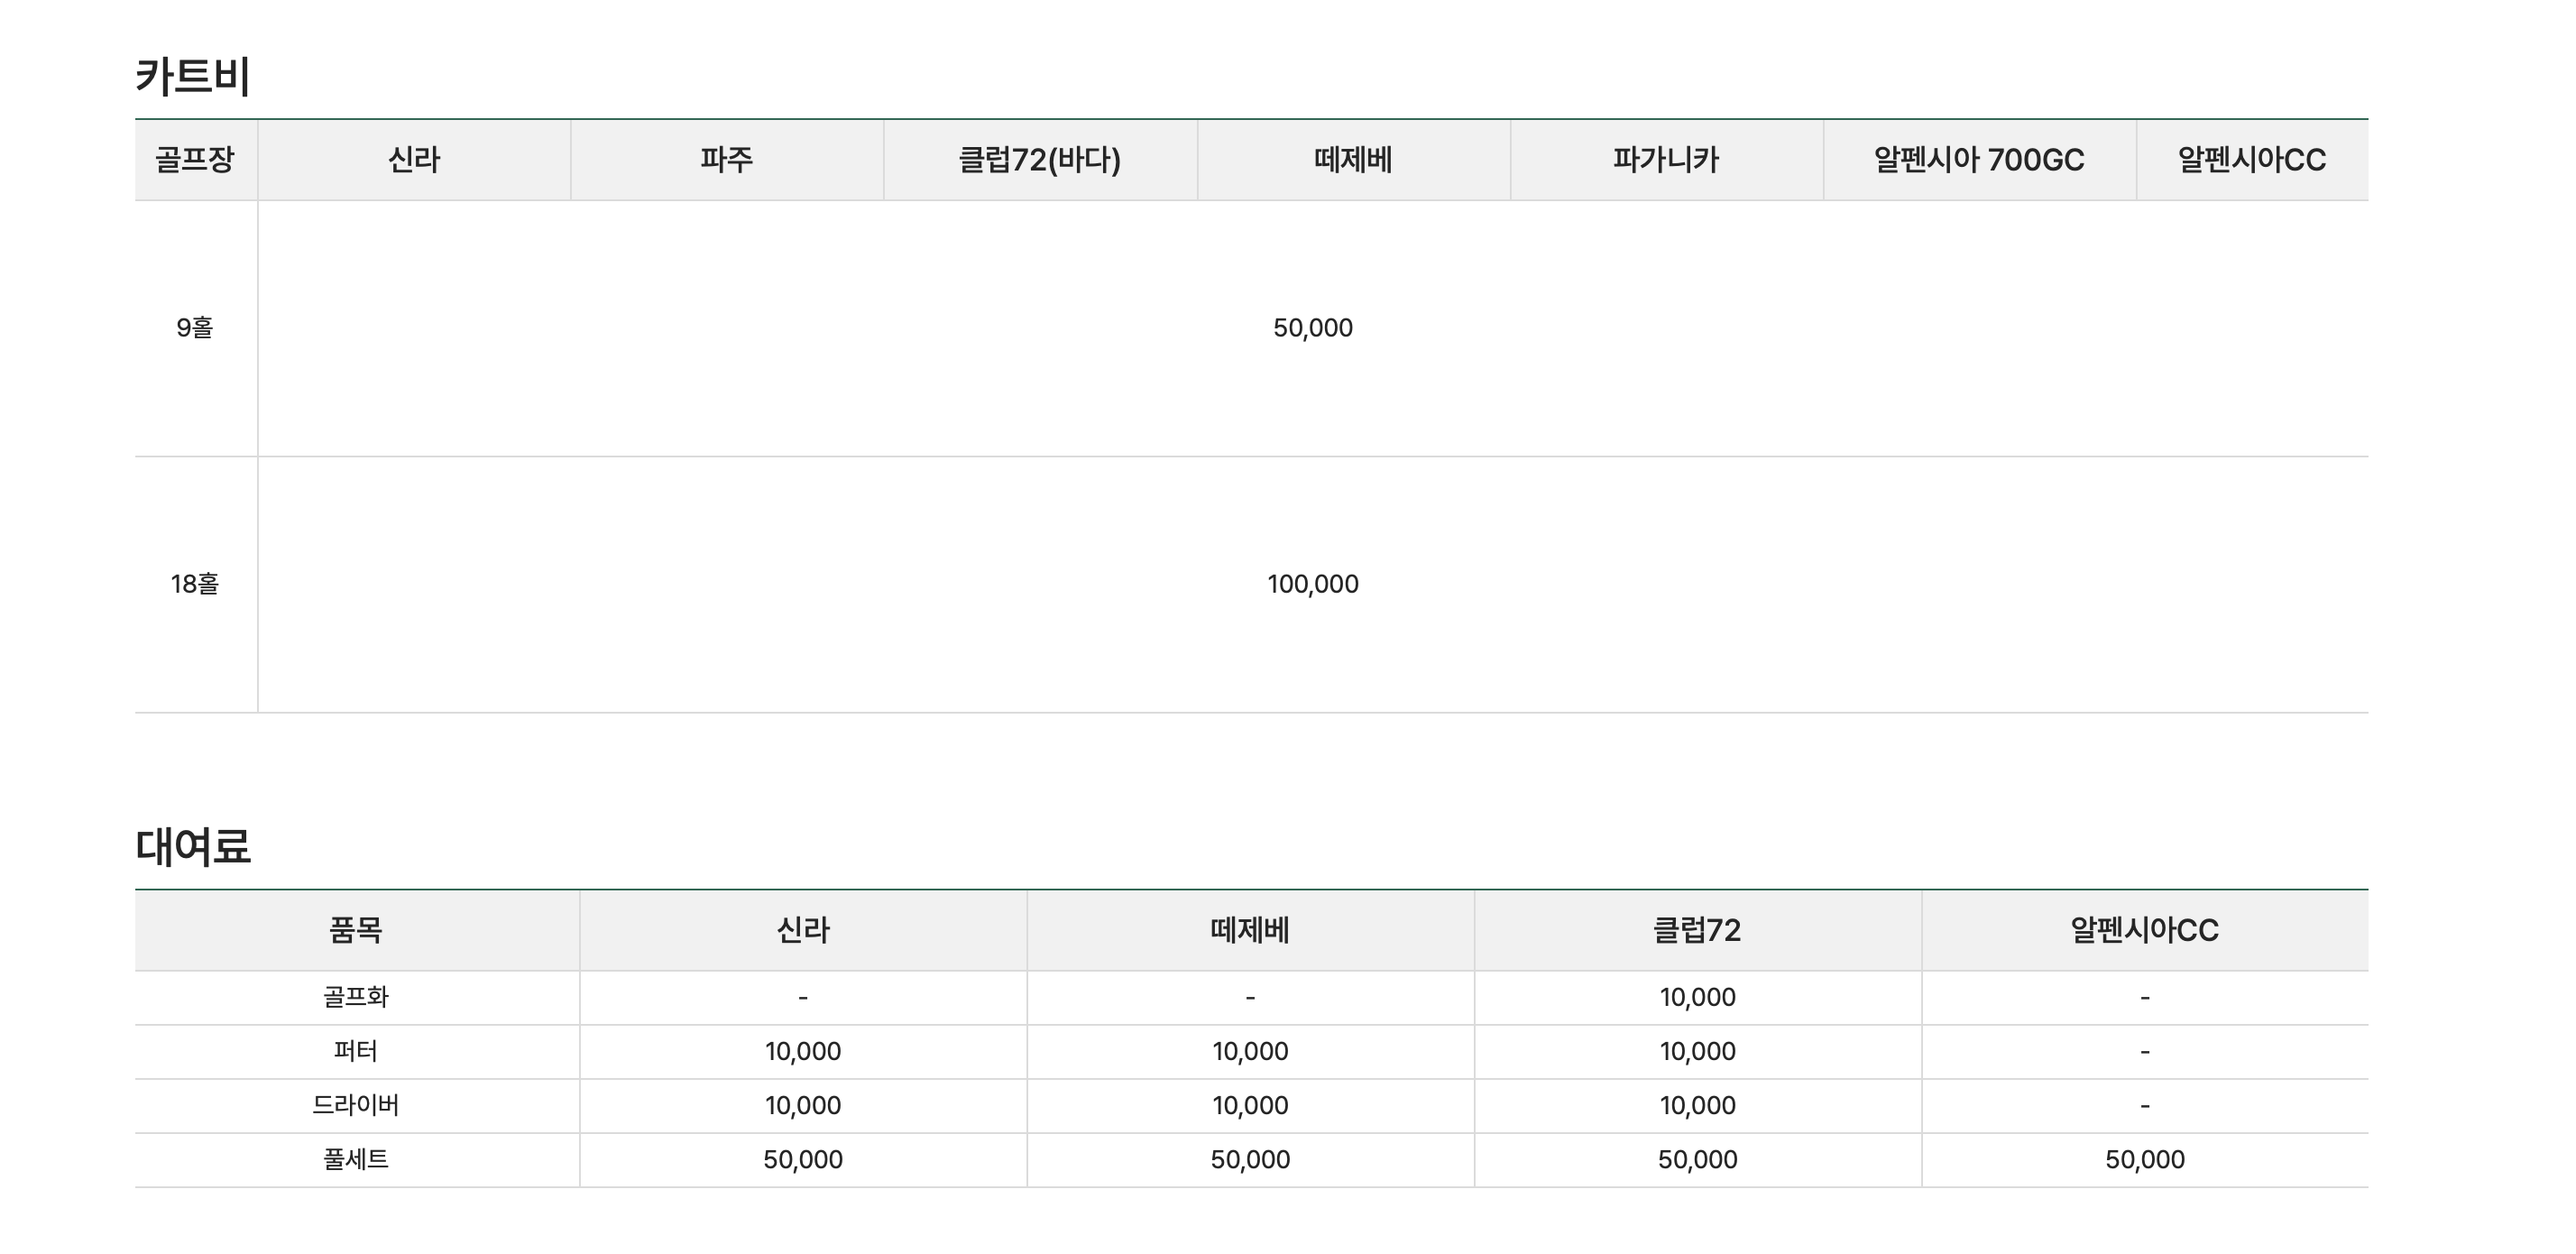The image size is (2576, 1254).
Task: Select the 파주 column header
Action: tap(727, 160)
